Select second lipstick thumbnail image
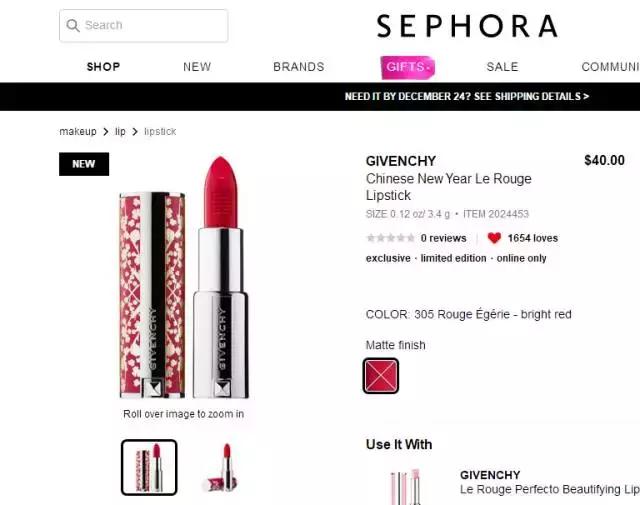Screen dimensions: 640x505 (222, 468)
